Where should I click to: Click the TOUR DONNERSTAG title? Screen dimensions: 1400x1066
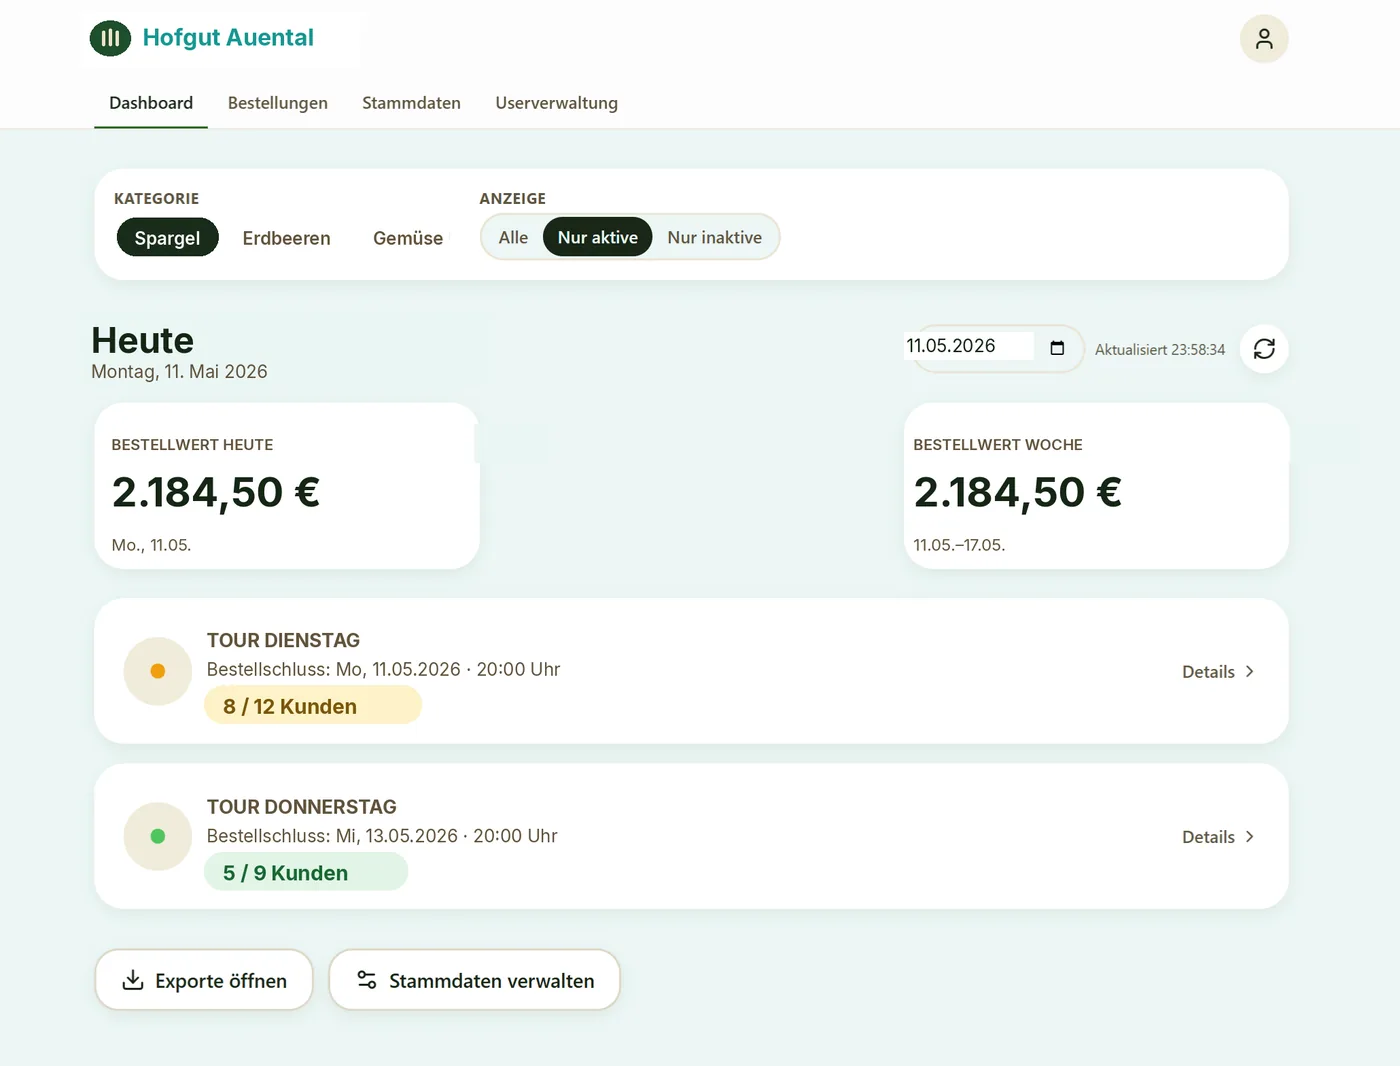(302, 806)
